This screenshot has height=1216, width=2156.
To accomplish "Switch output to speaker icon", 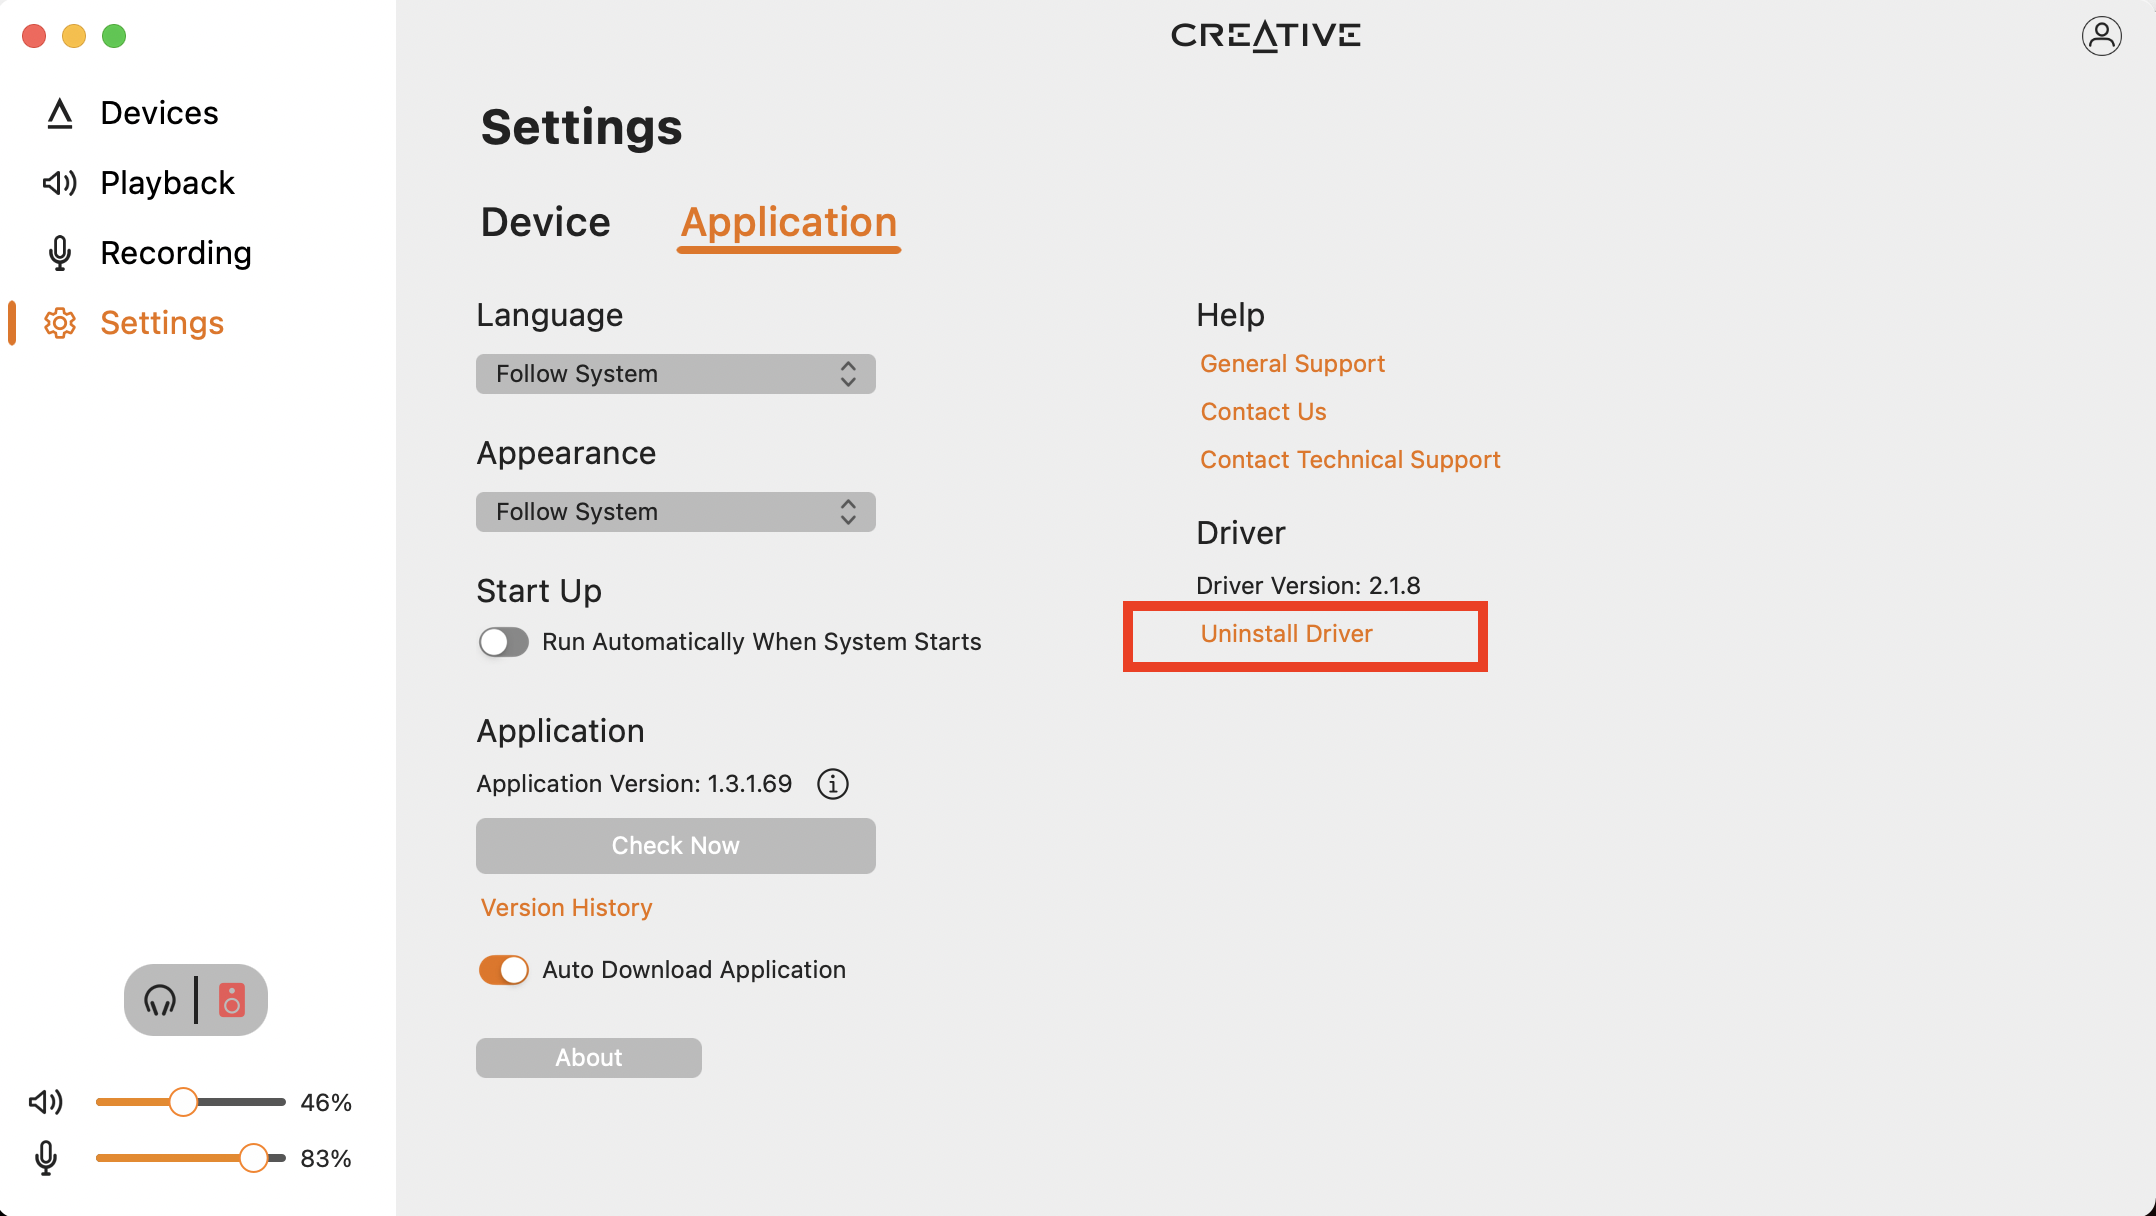I will [232, 1000].
